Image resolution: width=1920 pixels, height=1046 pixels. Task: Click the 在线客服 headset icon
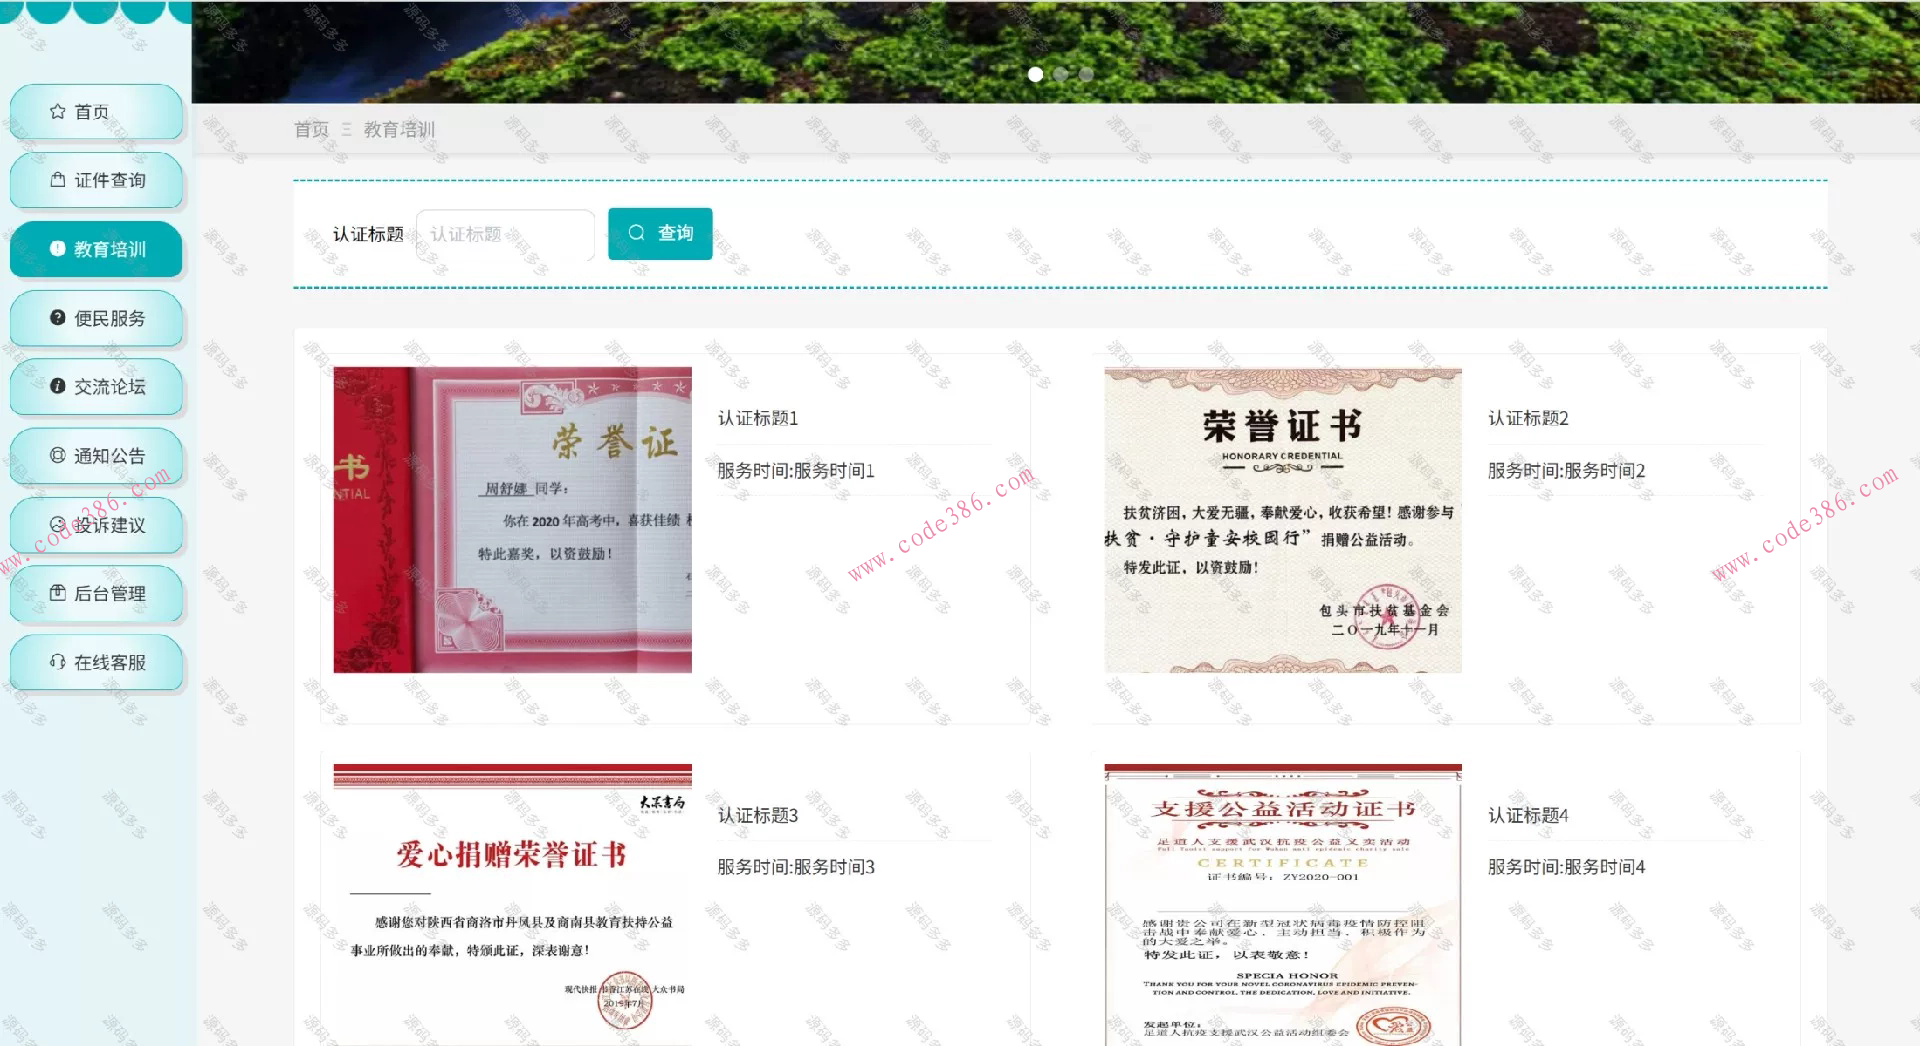[x=57, y=662]
